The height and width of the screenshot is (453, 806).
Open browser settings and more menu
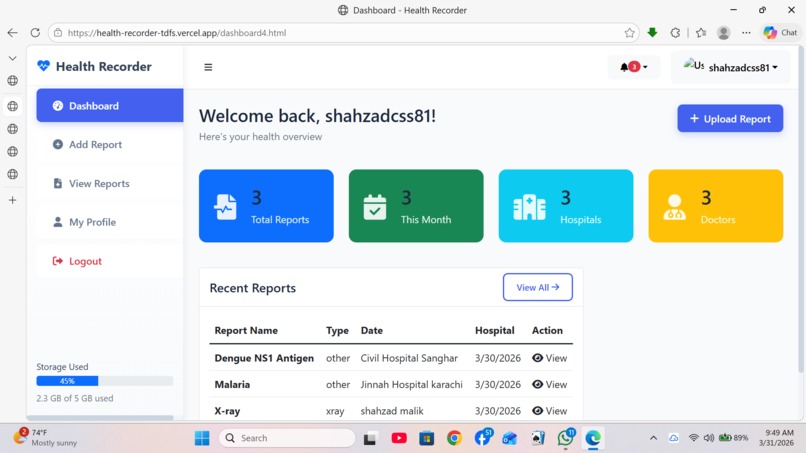pos(746,33)
